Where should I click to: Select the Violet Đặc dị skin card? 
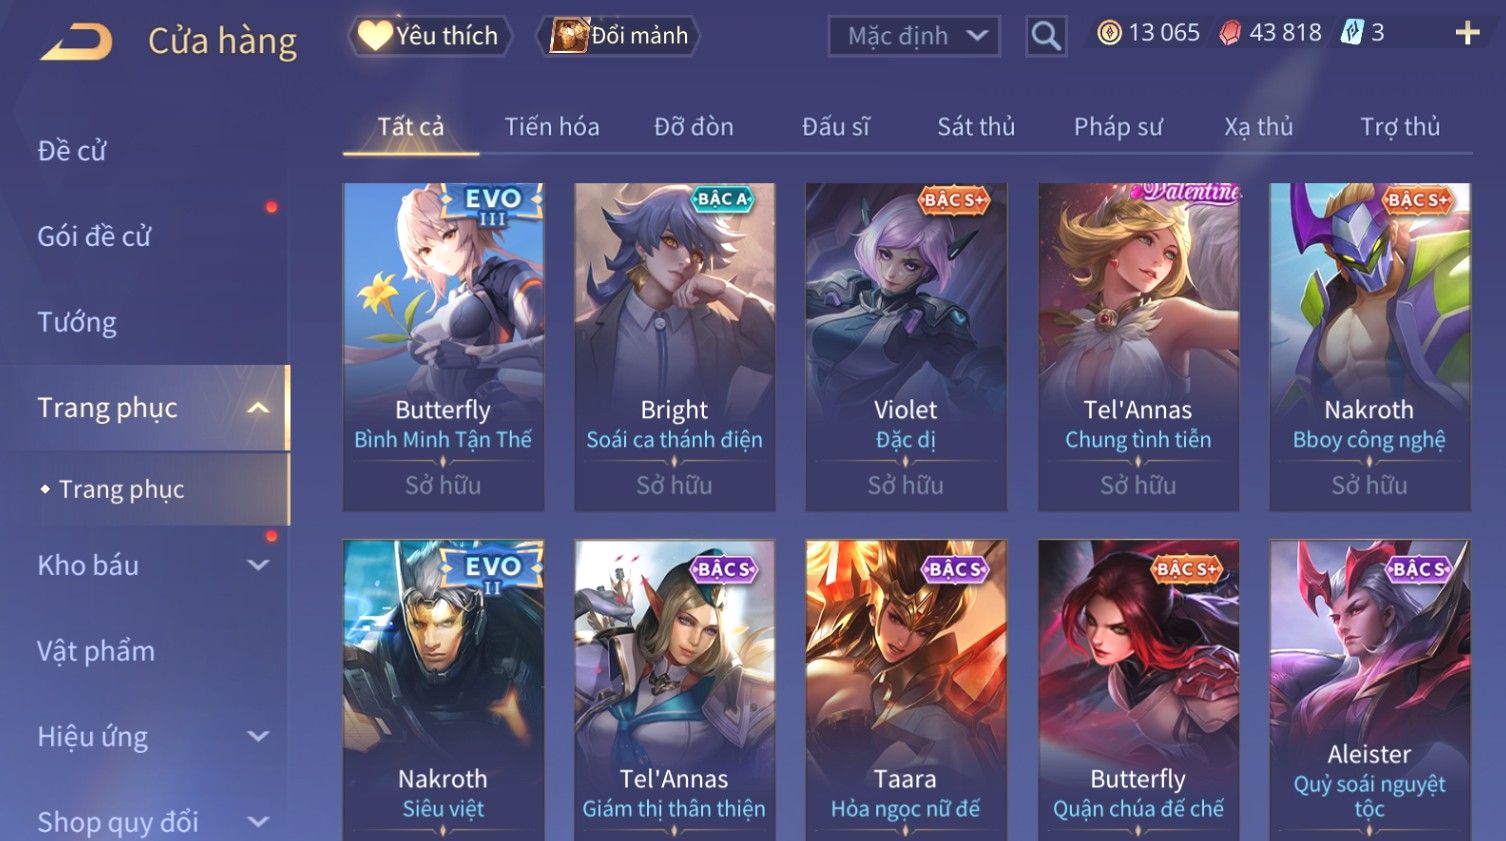906,346
